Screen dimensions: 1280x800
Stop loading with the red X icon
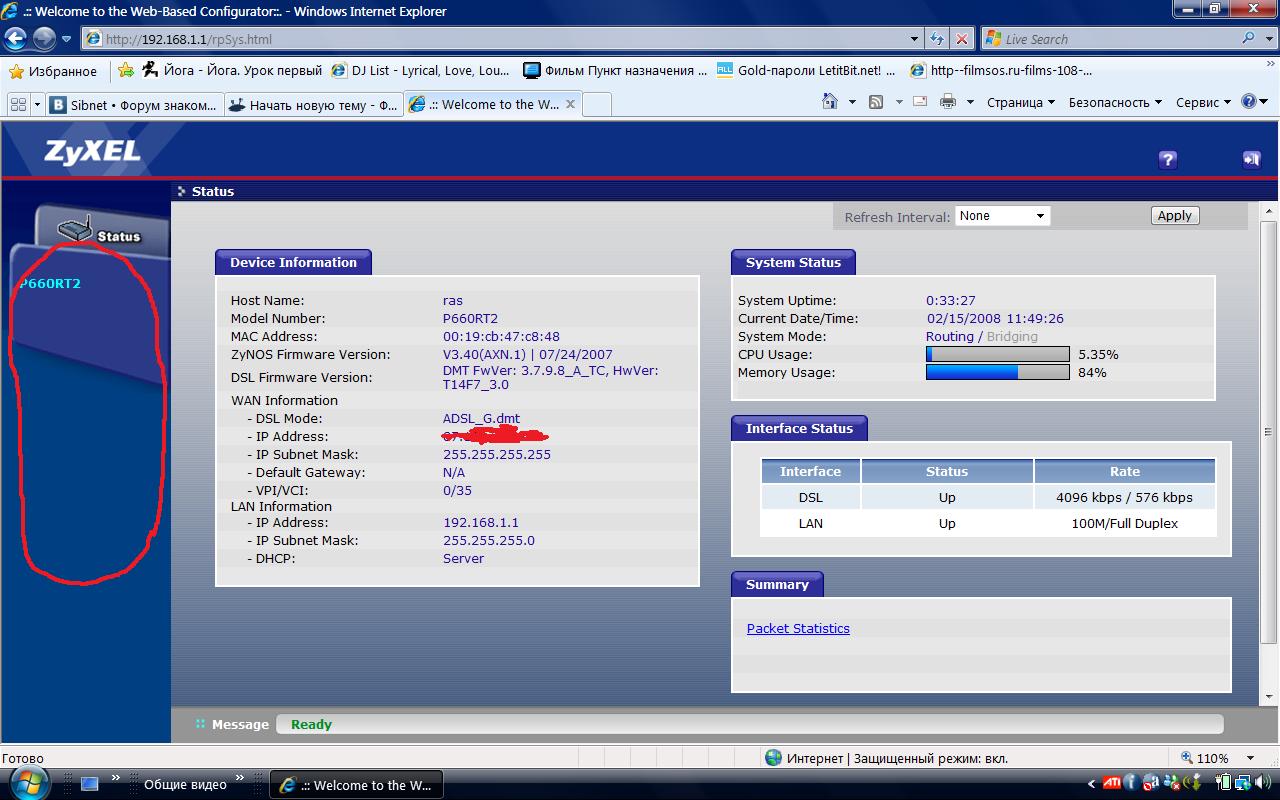961,39
